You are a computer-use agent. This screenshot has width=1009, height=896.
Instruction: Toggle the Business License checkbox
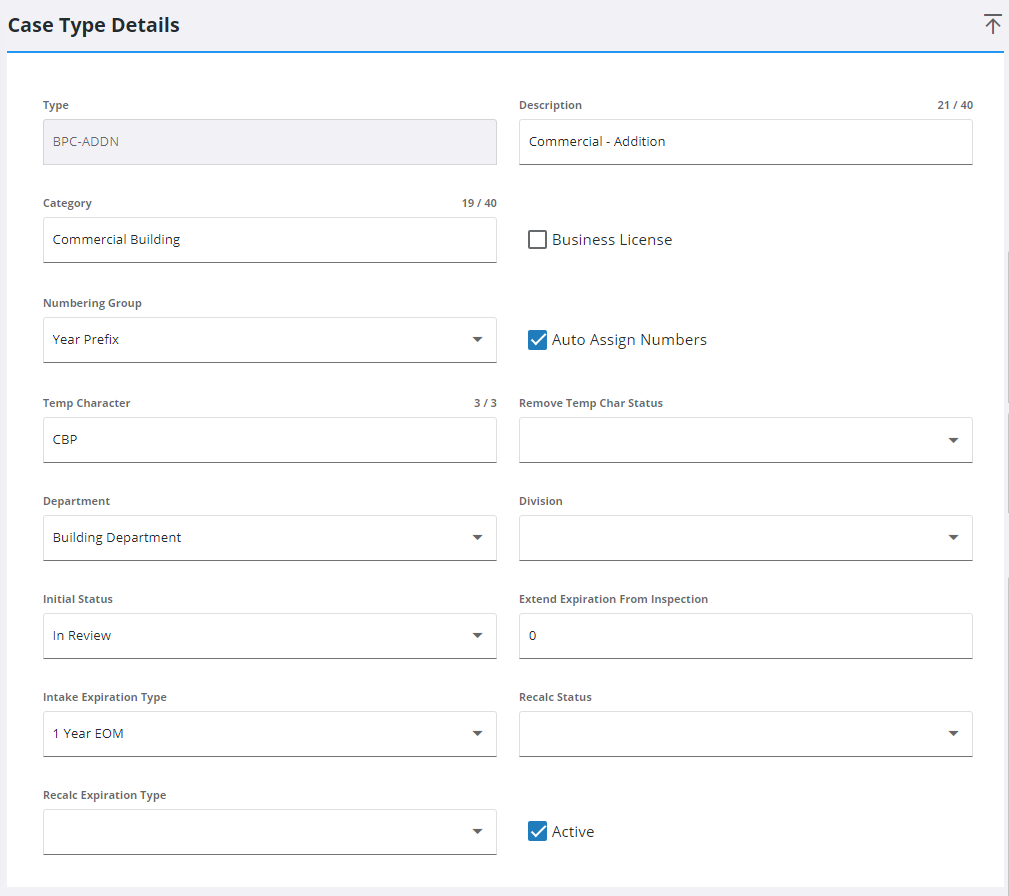pyautogui.click(x=537, y=239)
